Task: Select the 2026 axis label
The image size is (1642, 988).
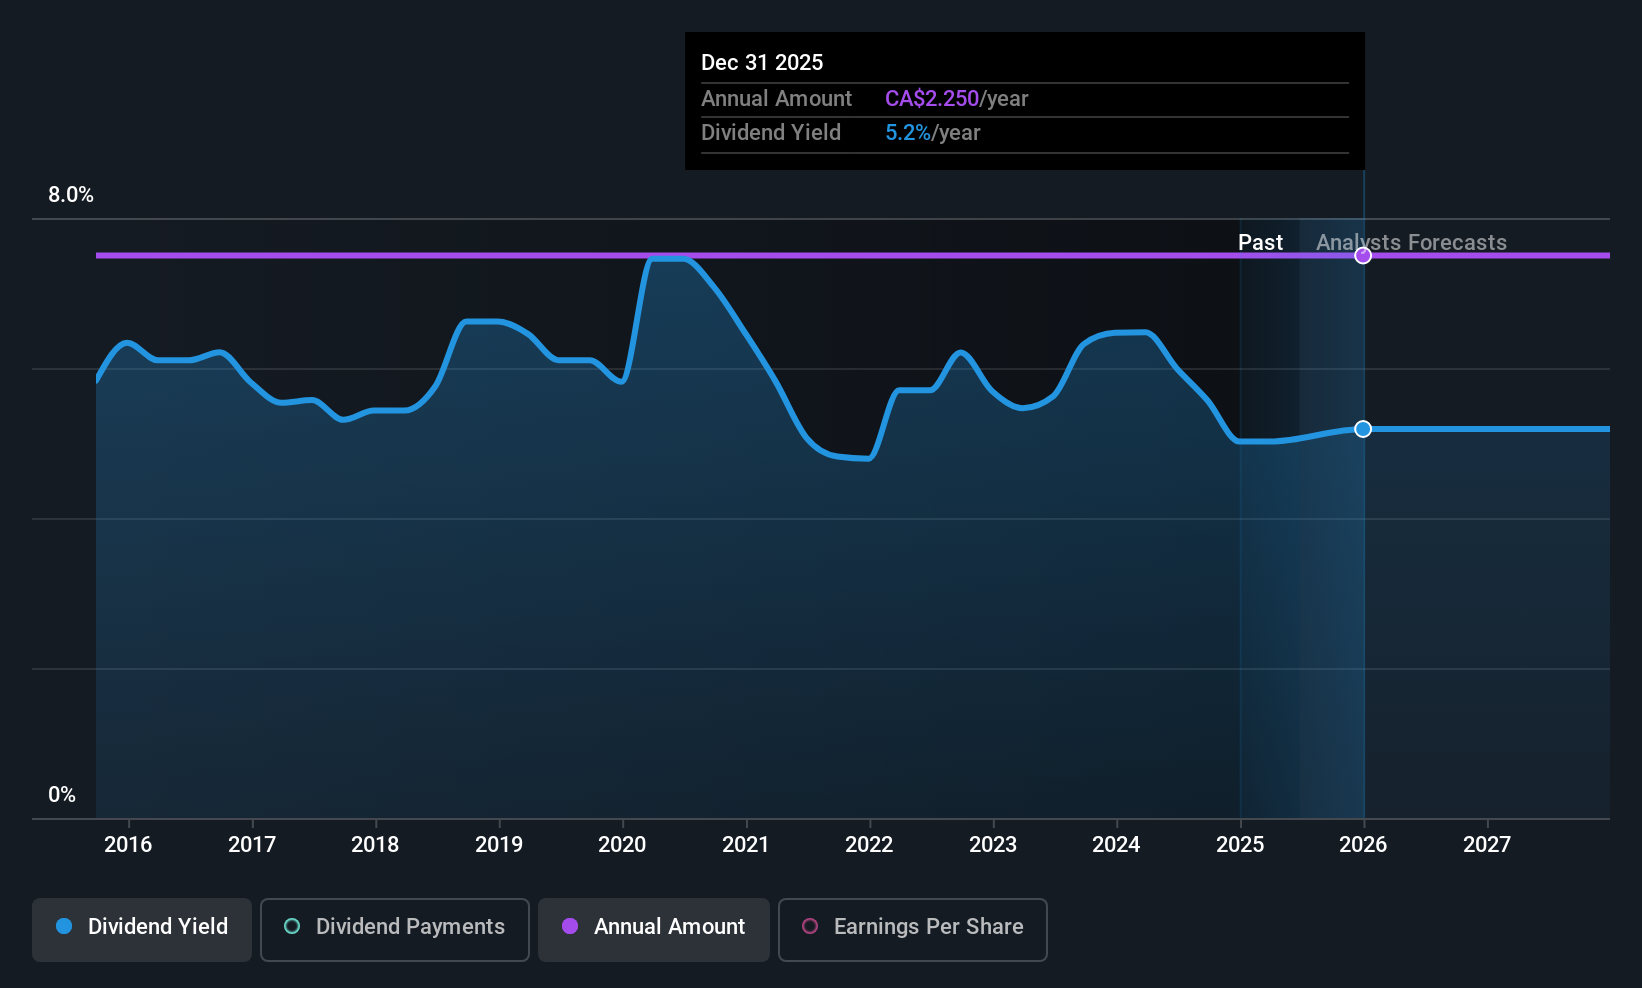Action: tap(1363, 845)
